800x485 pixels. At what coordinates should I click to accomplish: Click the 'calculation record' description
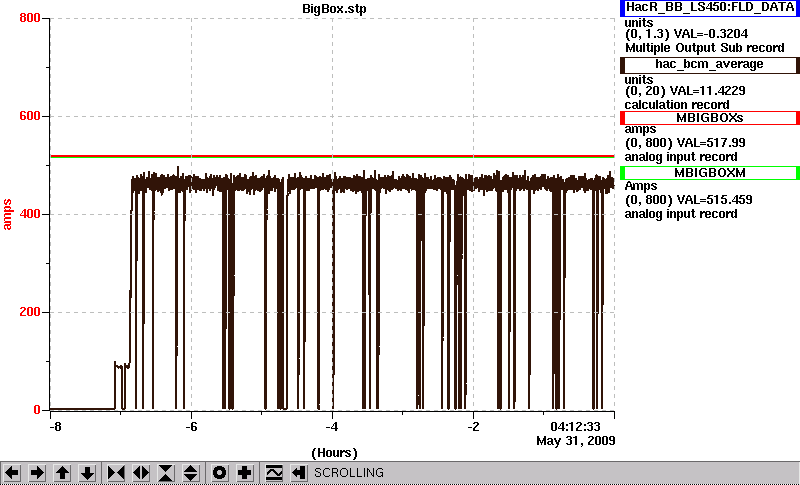677,105
